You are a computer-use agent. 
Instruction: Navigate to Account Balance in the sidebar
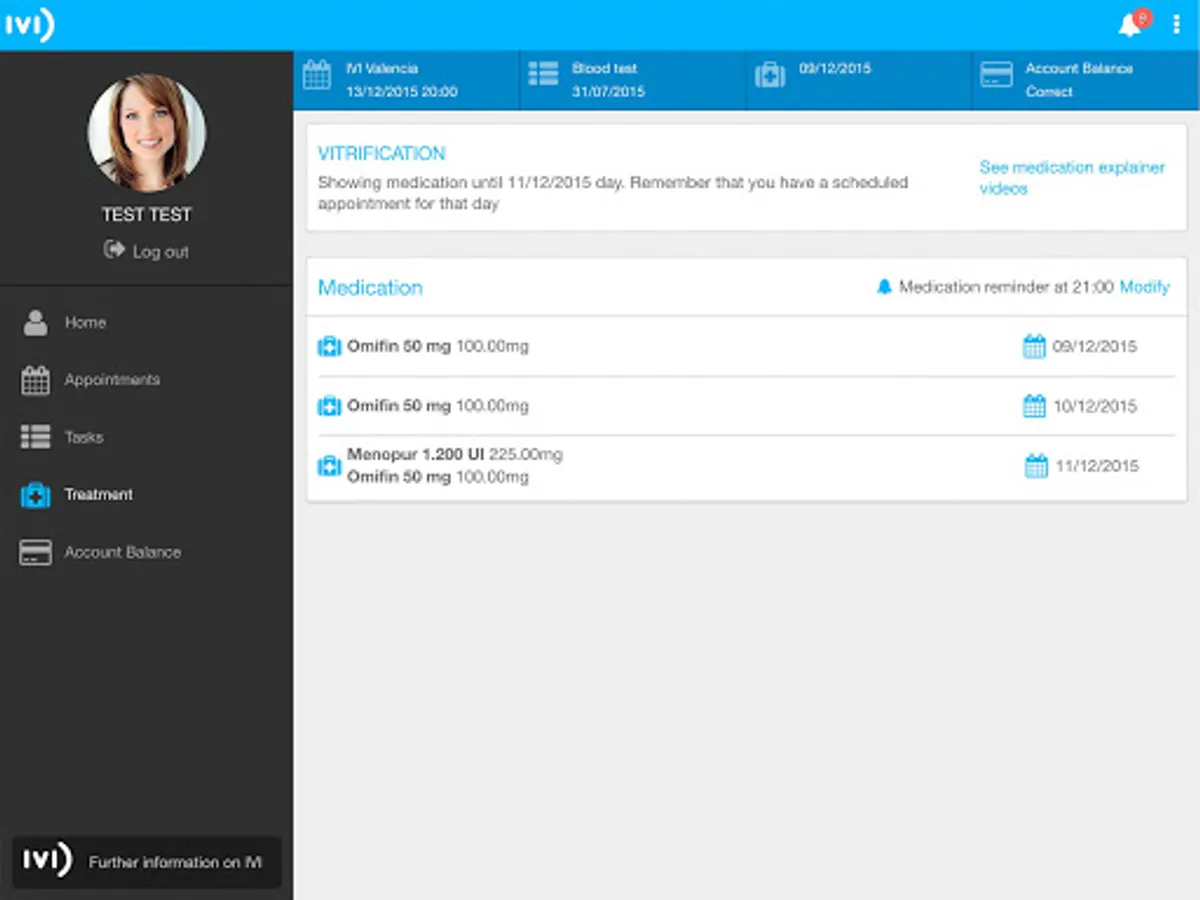(x=122, y=551)
